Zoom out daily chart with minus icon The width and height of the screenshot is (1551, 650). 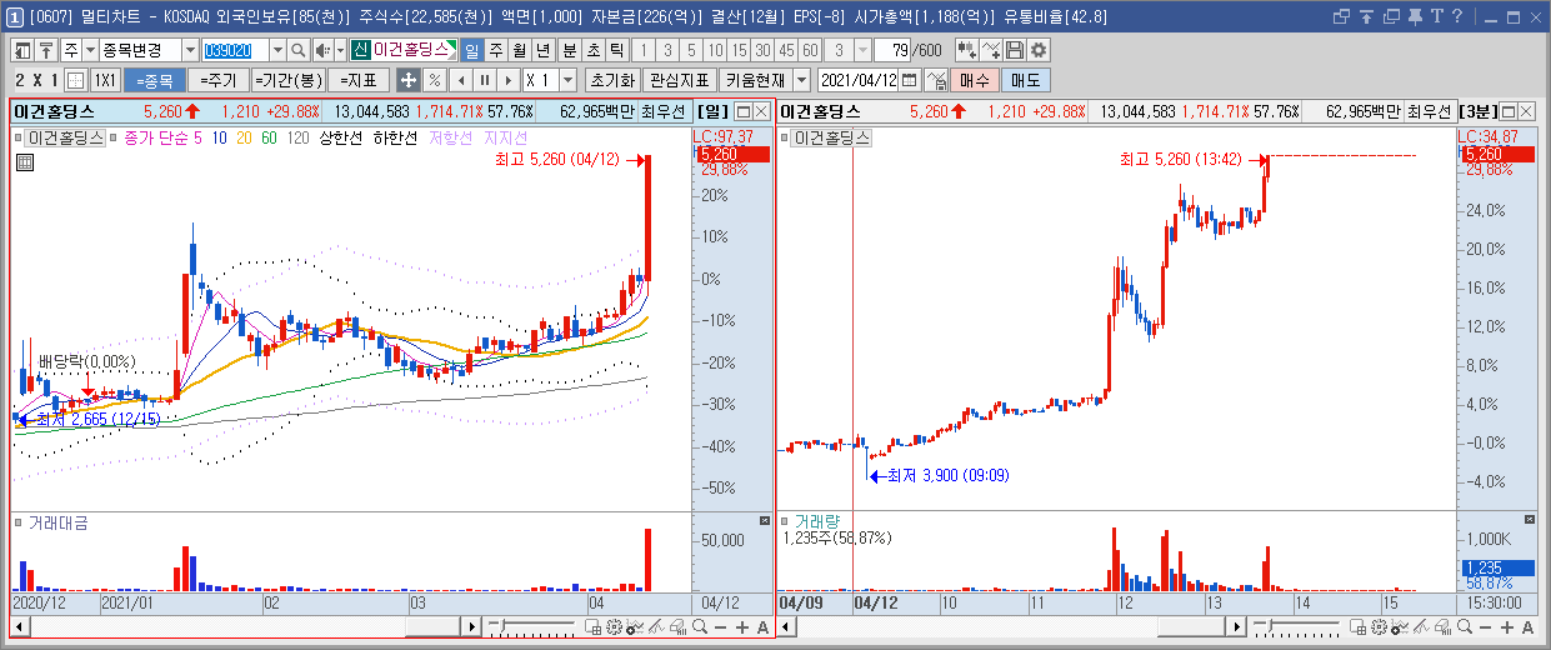point(720,627)
